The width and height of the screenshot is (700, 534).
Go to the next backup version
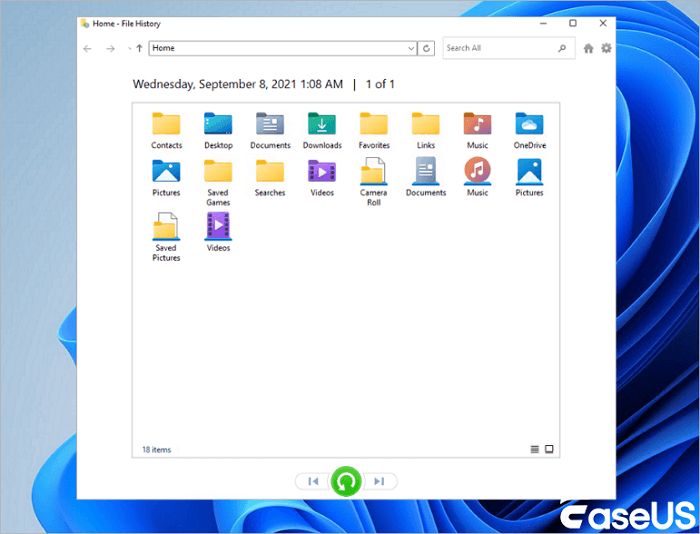pos(379,481)
